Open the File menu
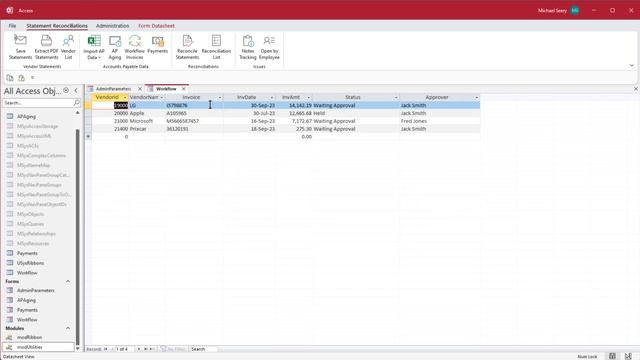 click(12, 26)
